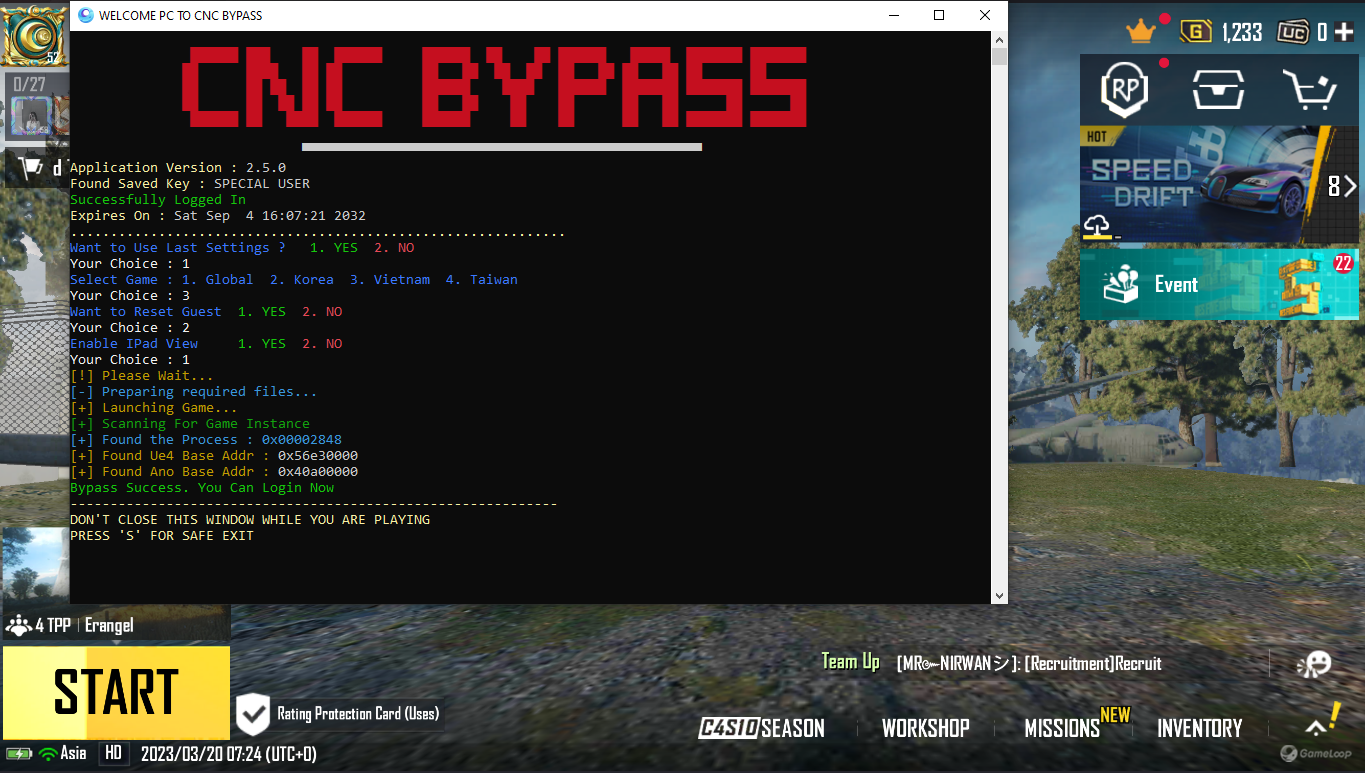Viewport: 1365px width, 773px height.
Task: Open the Missions tab
Action: tap(1062, 728)
